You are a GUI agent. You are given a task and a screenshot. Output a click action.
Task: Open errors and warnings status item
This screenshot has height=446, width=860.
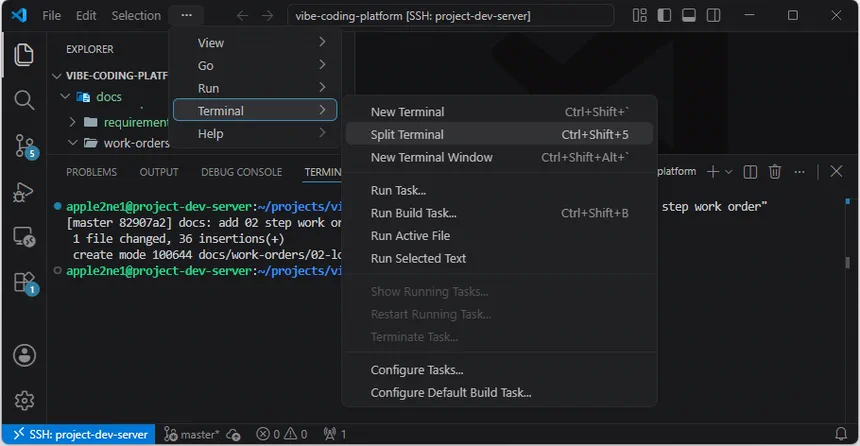(281, 434)
